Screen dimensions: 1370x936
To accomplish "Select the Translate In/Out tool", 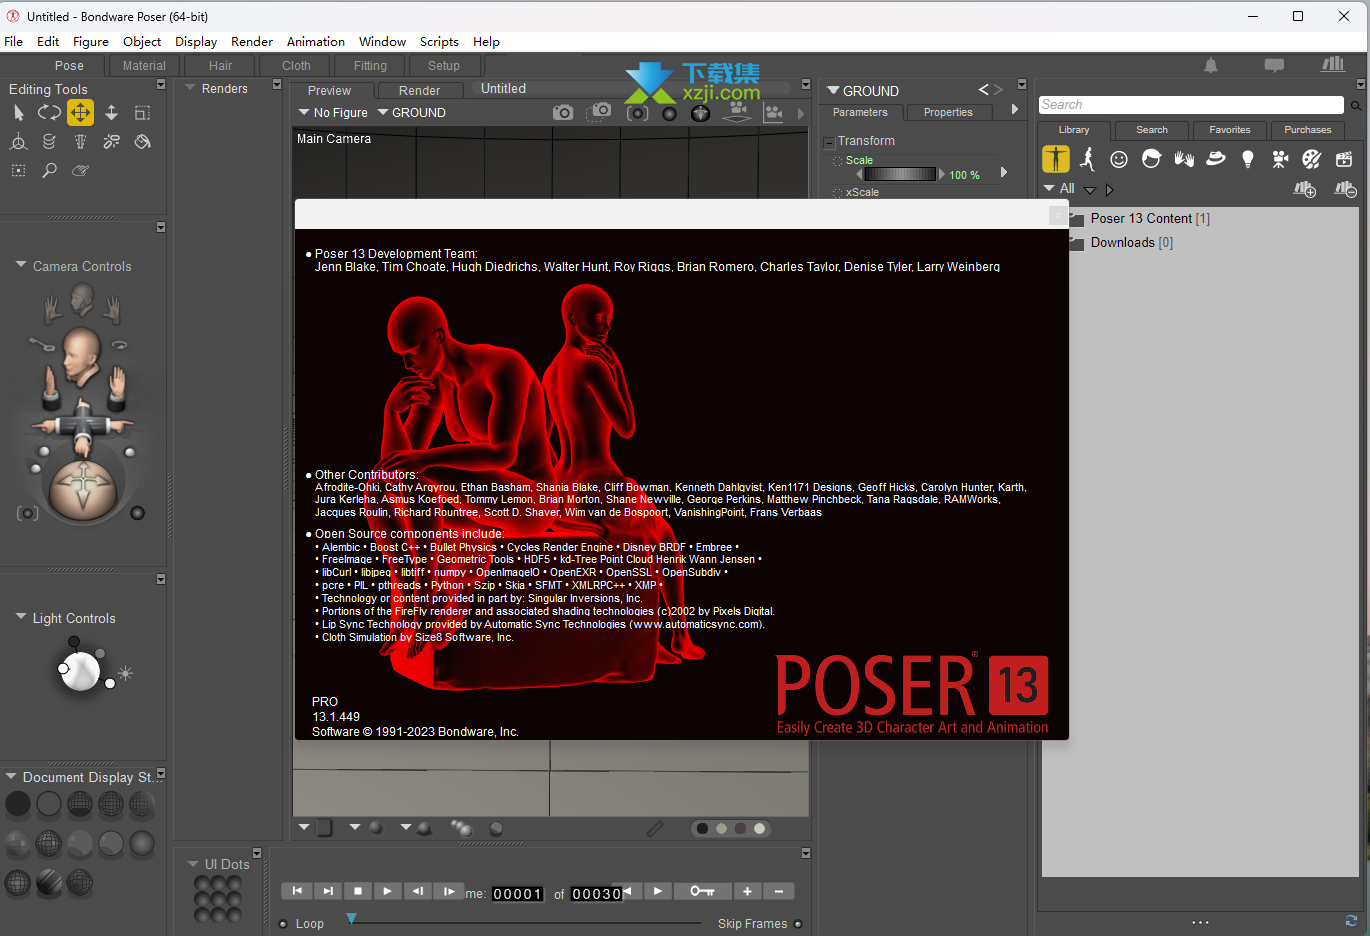I will pyautogui.click(x=111, y=113).
